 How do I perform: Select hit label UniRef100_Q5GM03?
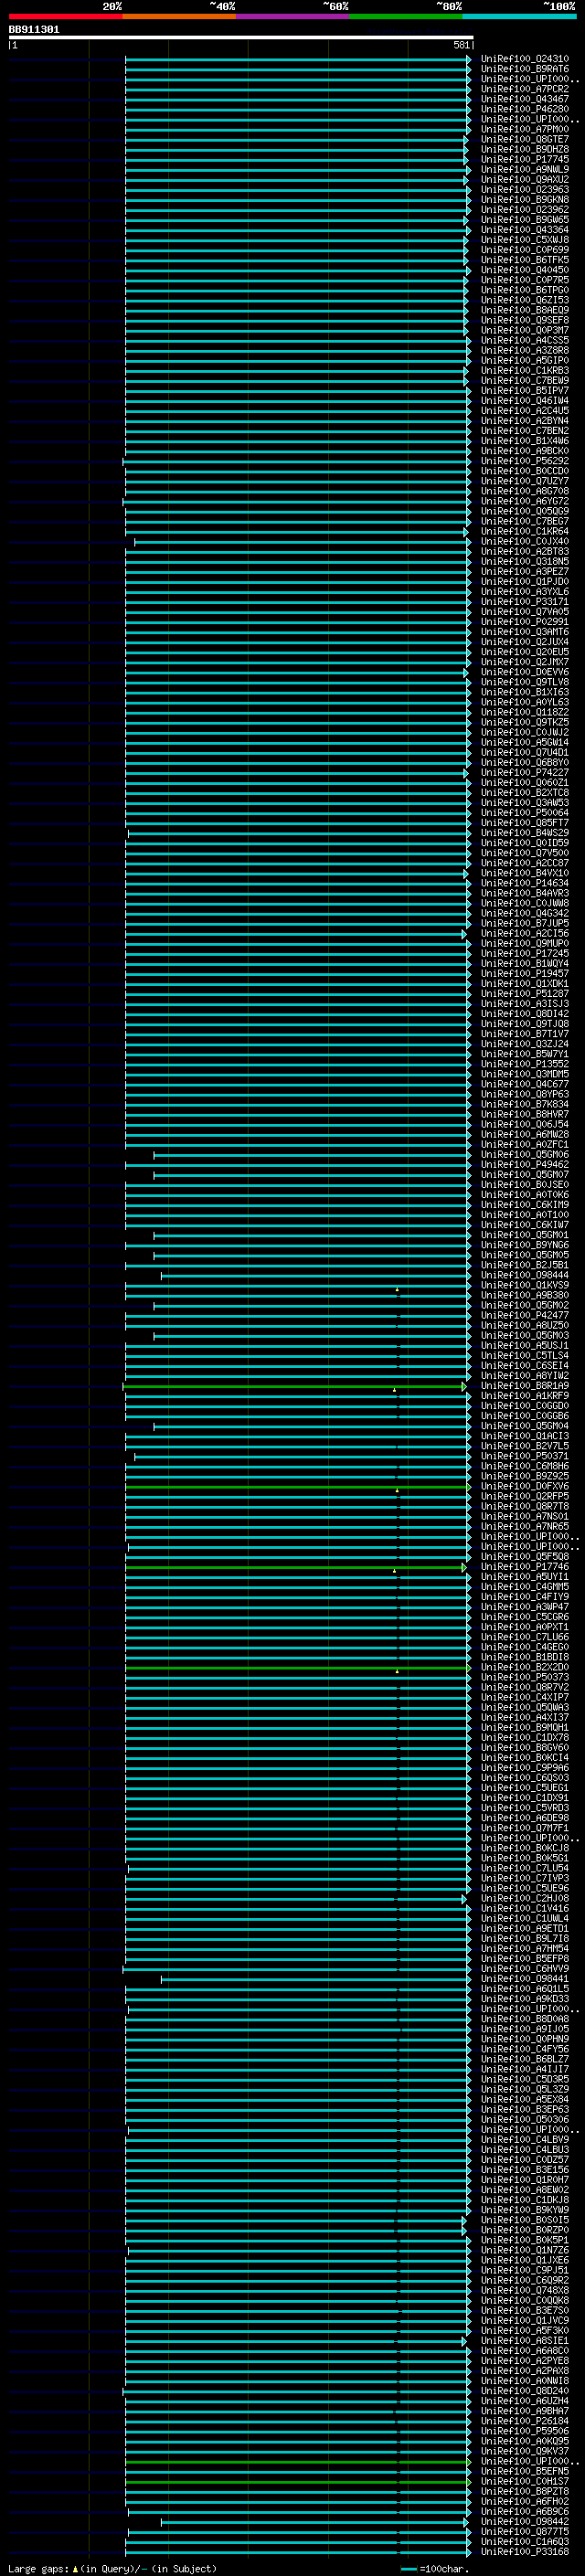[525, 1335]
